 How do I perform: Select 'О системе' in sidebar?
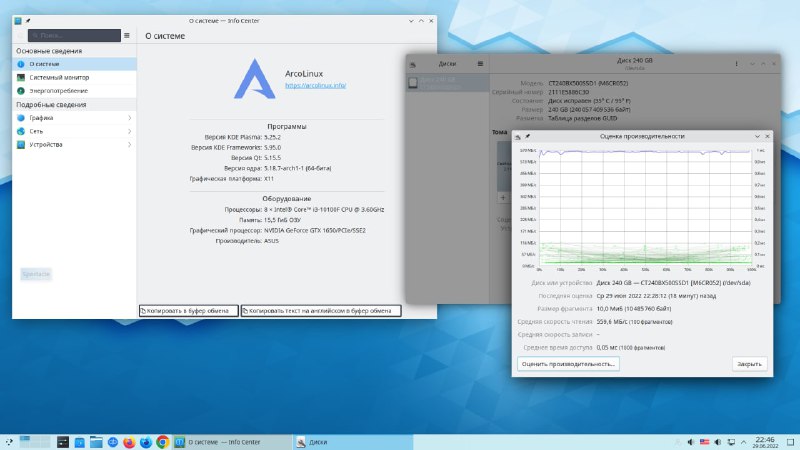74,64
